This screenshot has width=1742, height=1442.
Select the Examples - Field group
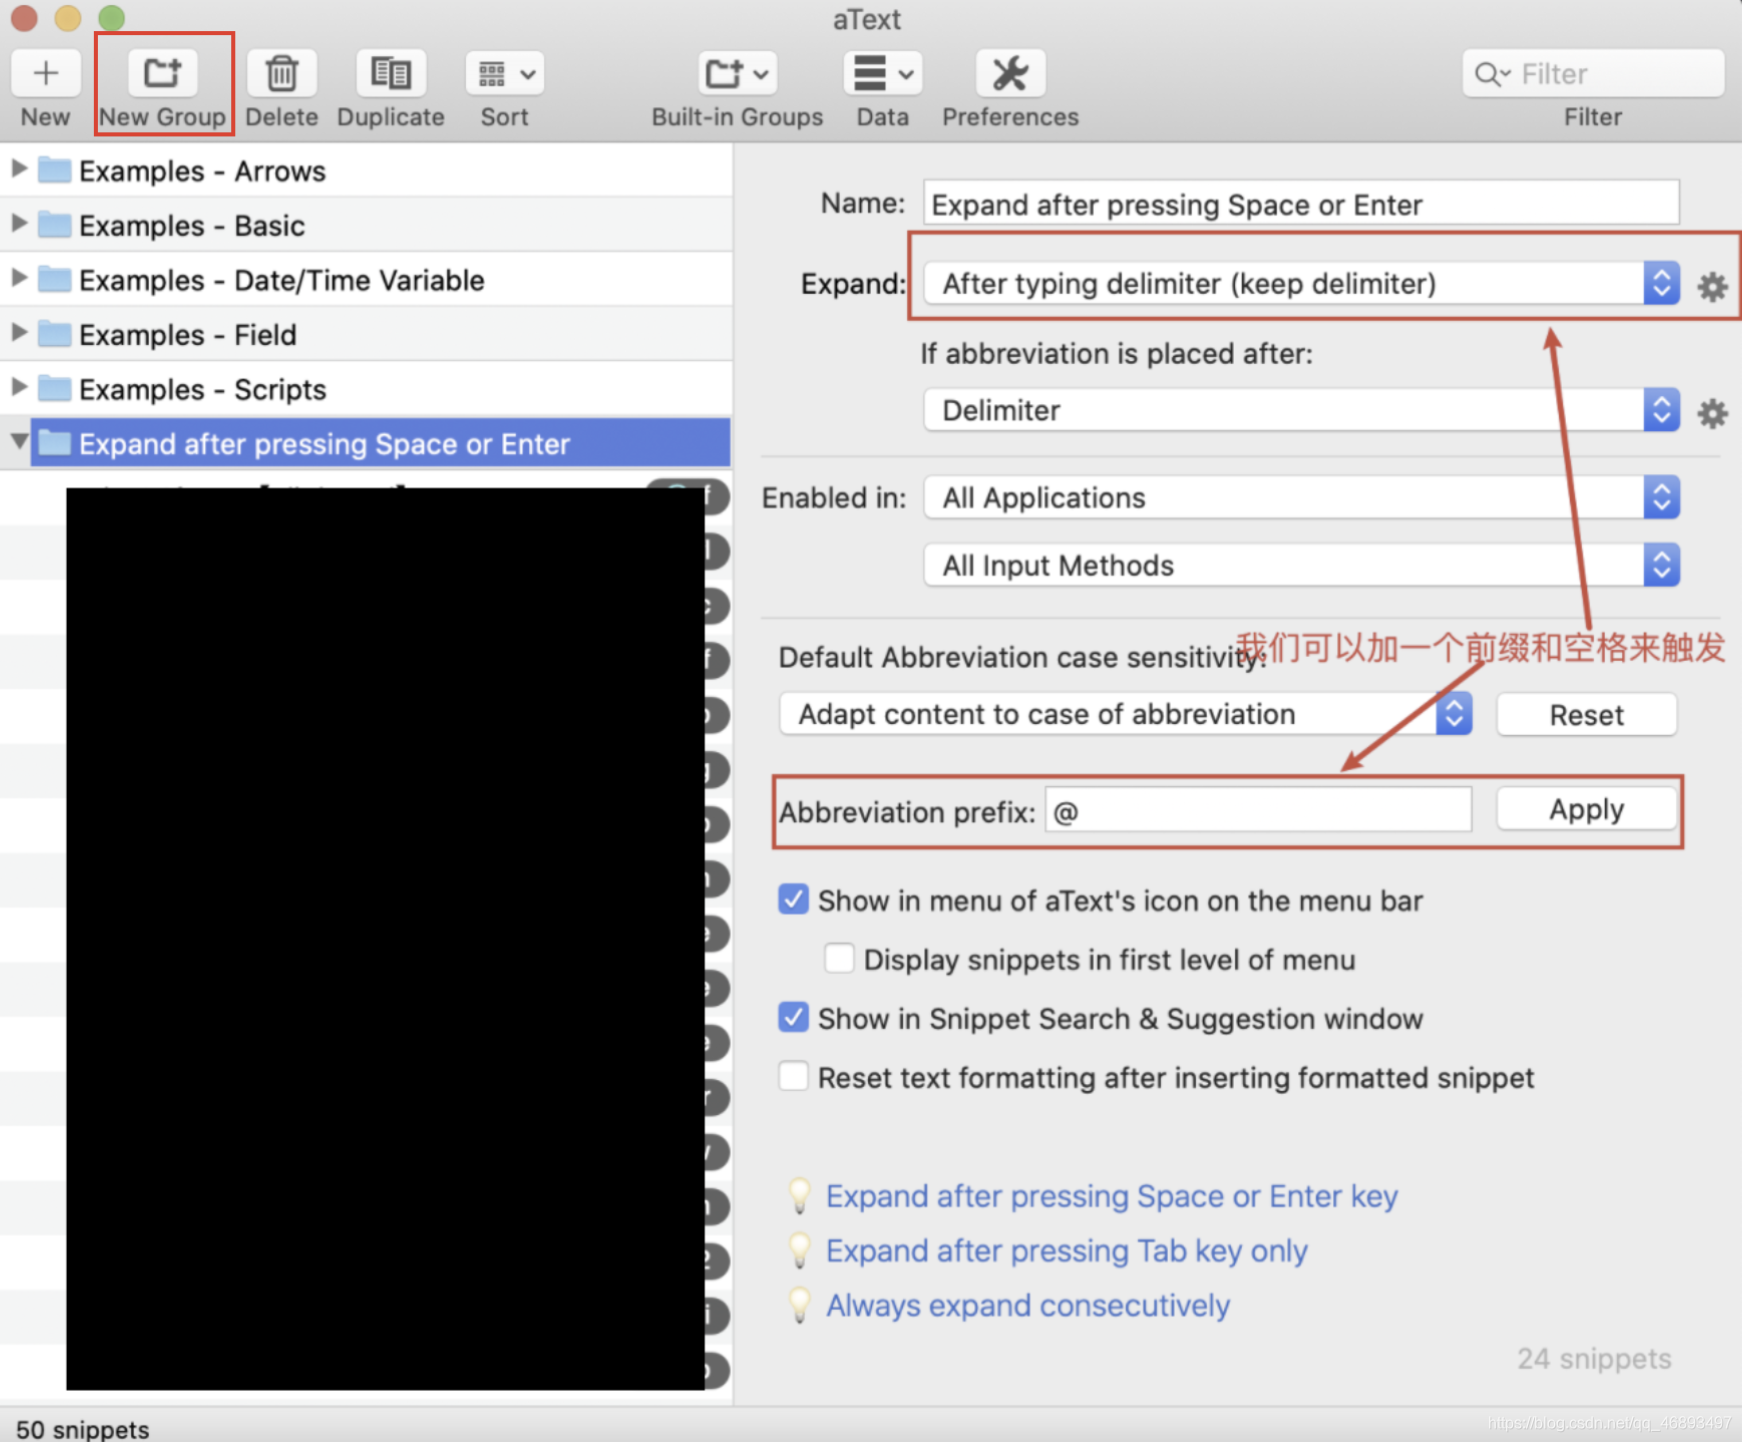point(187,335)
